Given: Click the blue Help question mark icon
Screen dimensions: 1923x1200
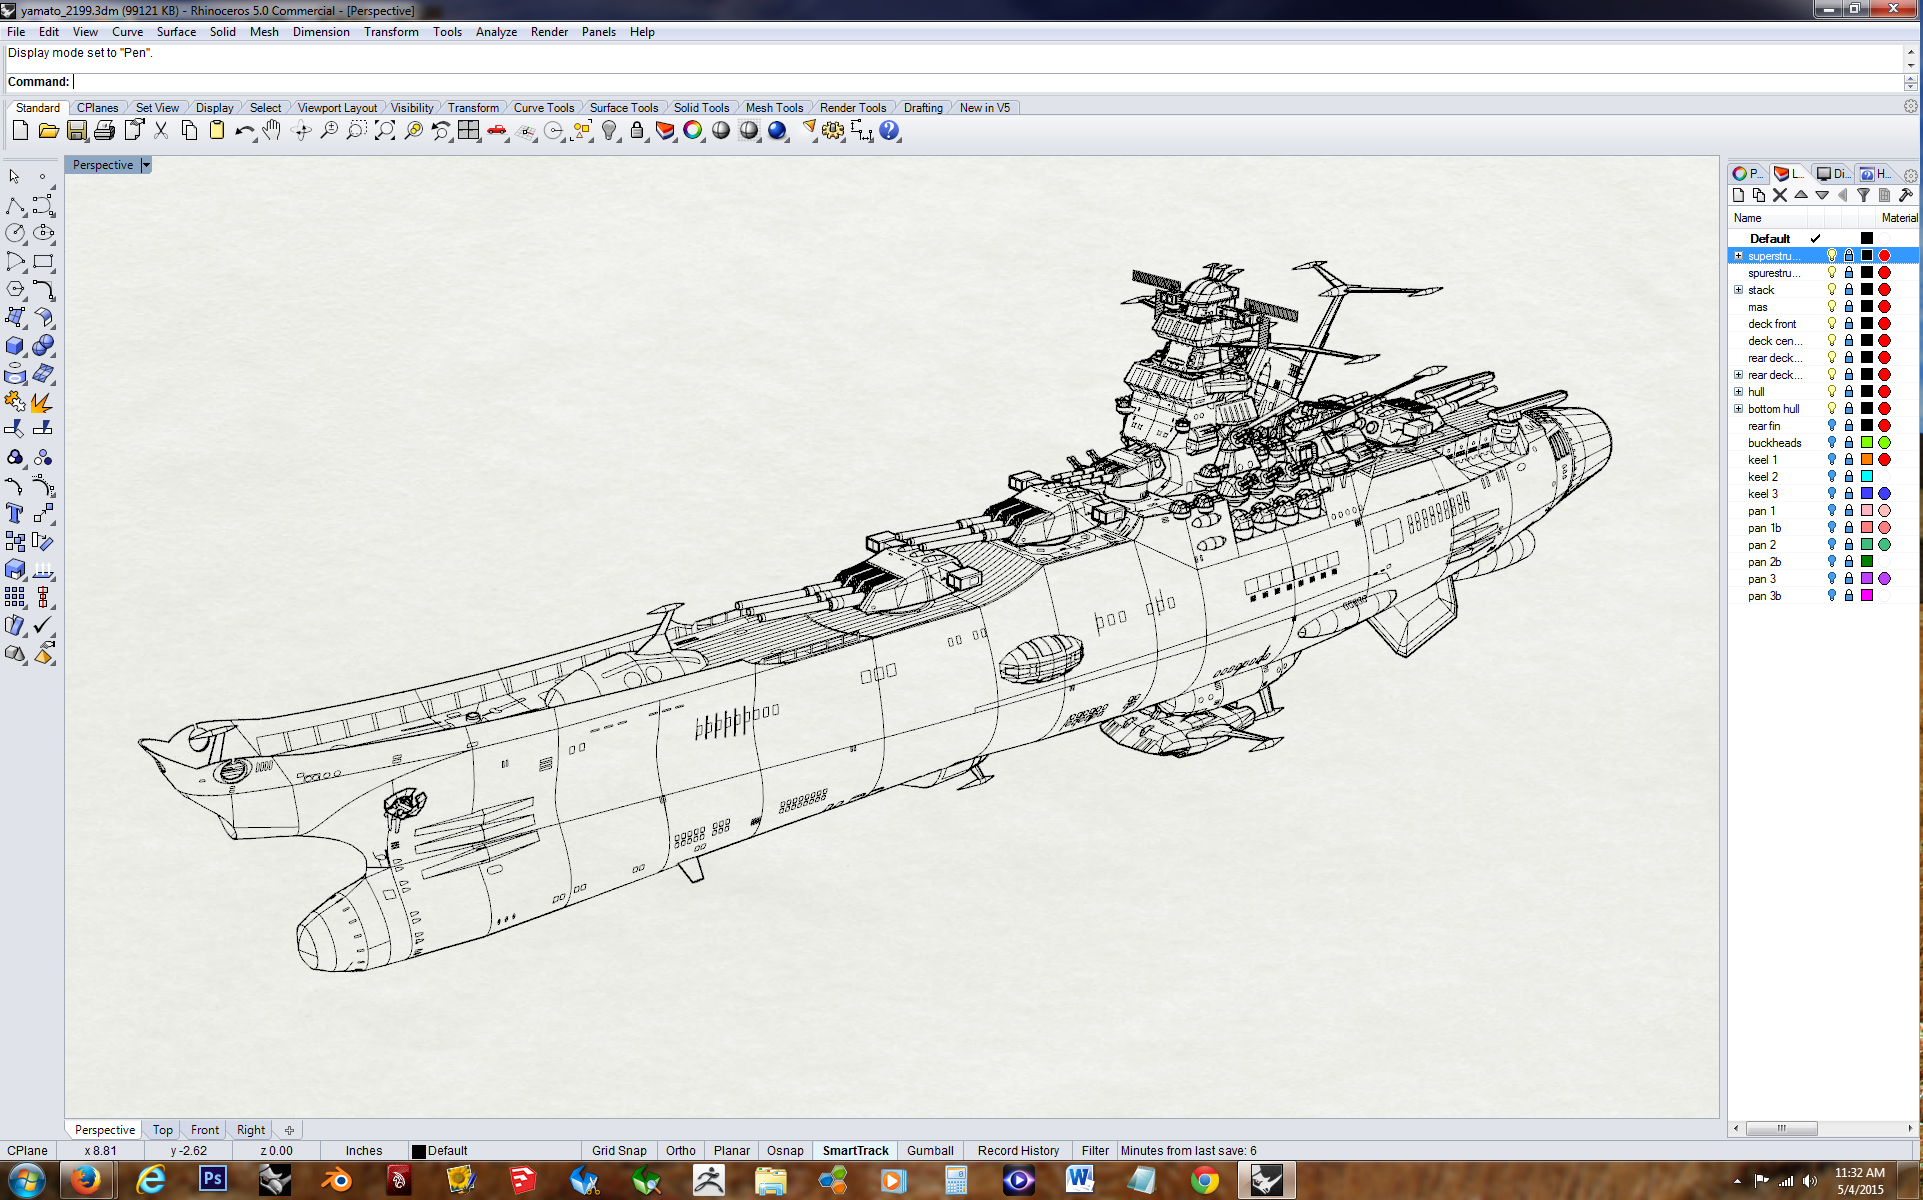Looking at the screenshot, I should tap(889, 131).
